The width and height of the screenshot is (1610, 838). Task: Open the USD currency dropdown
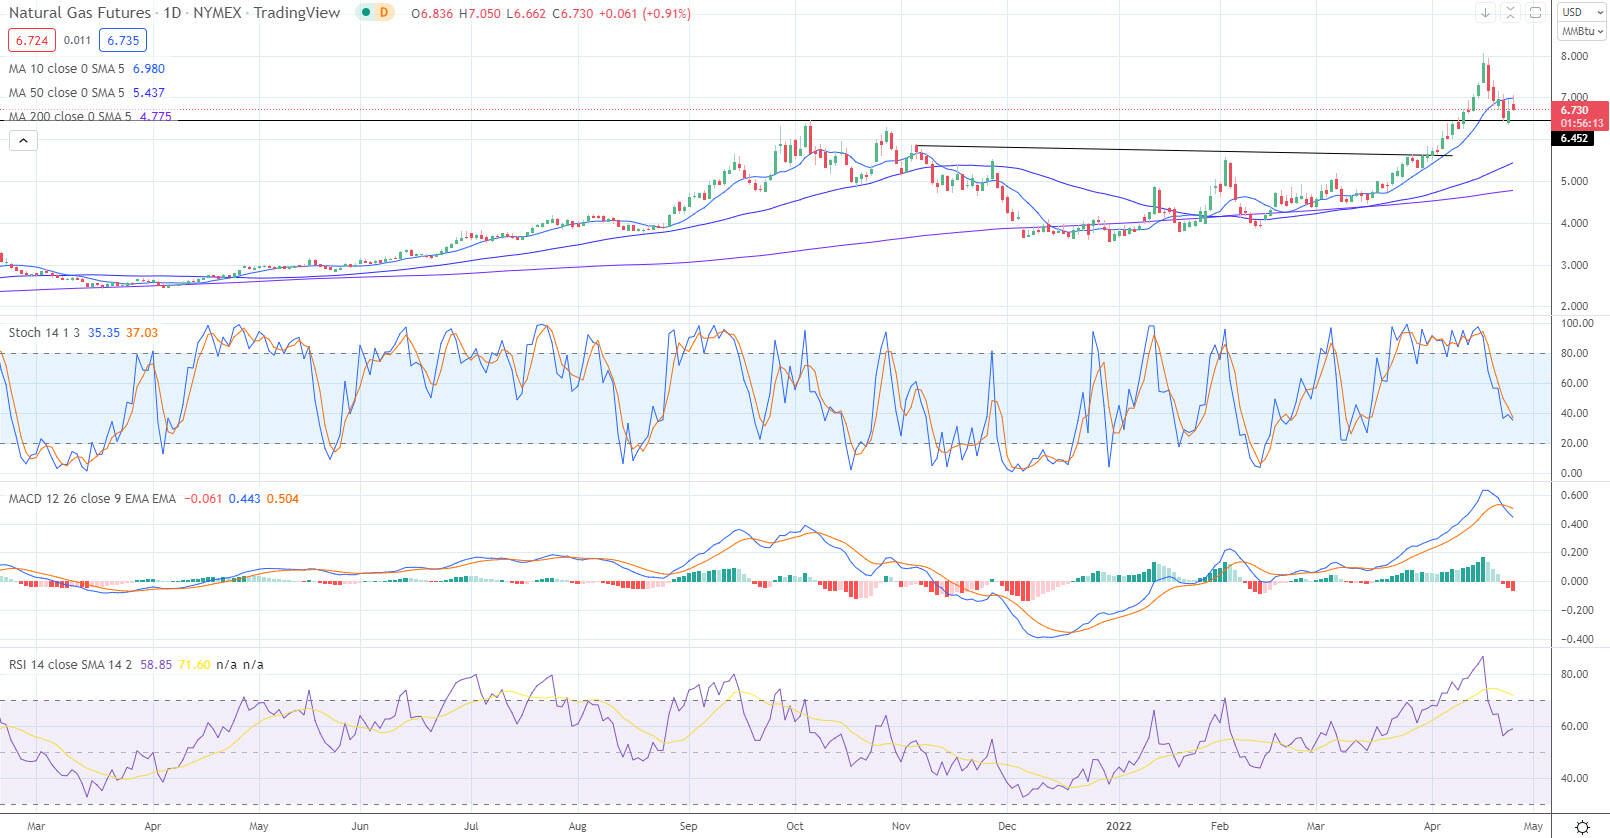point(1581,12)
